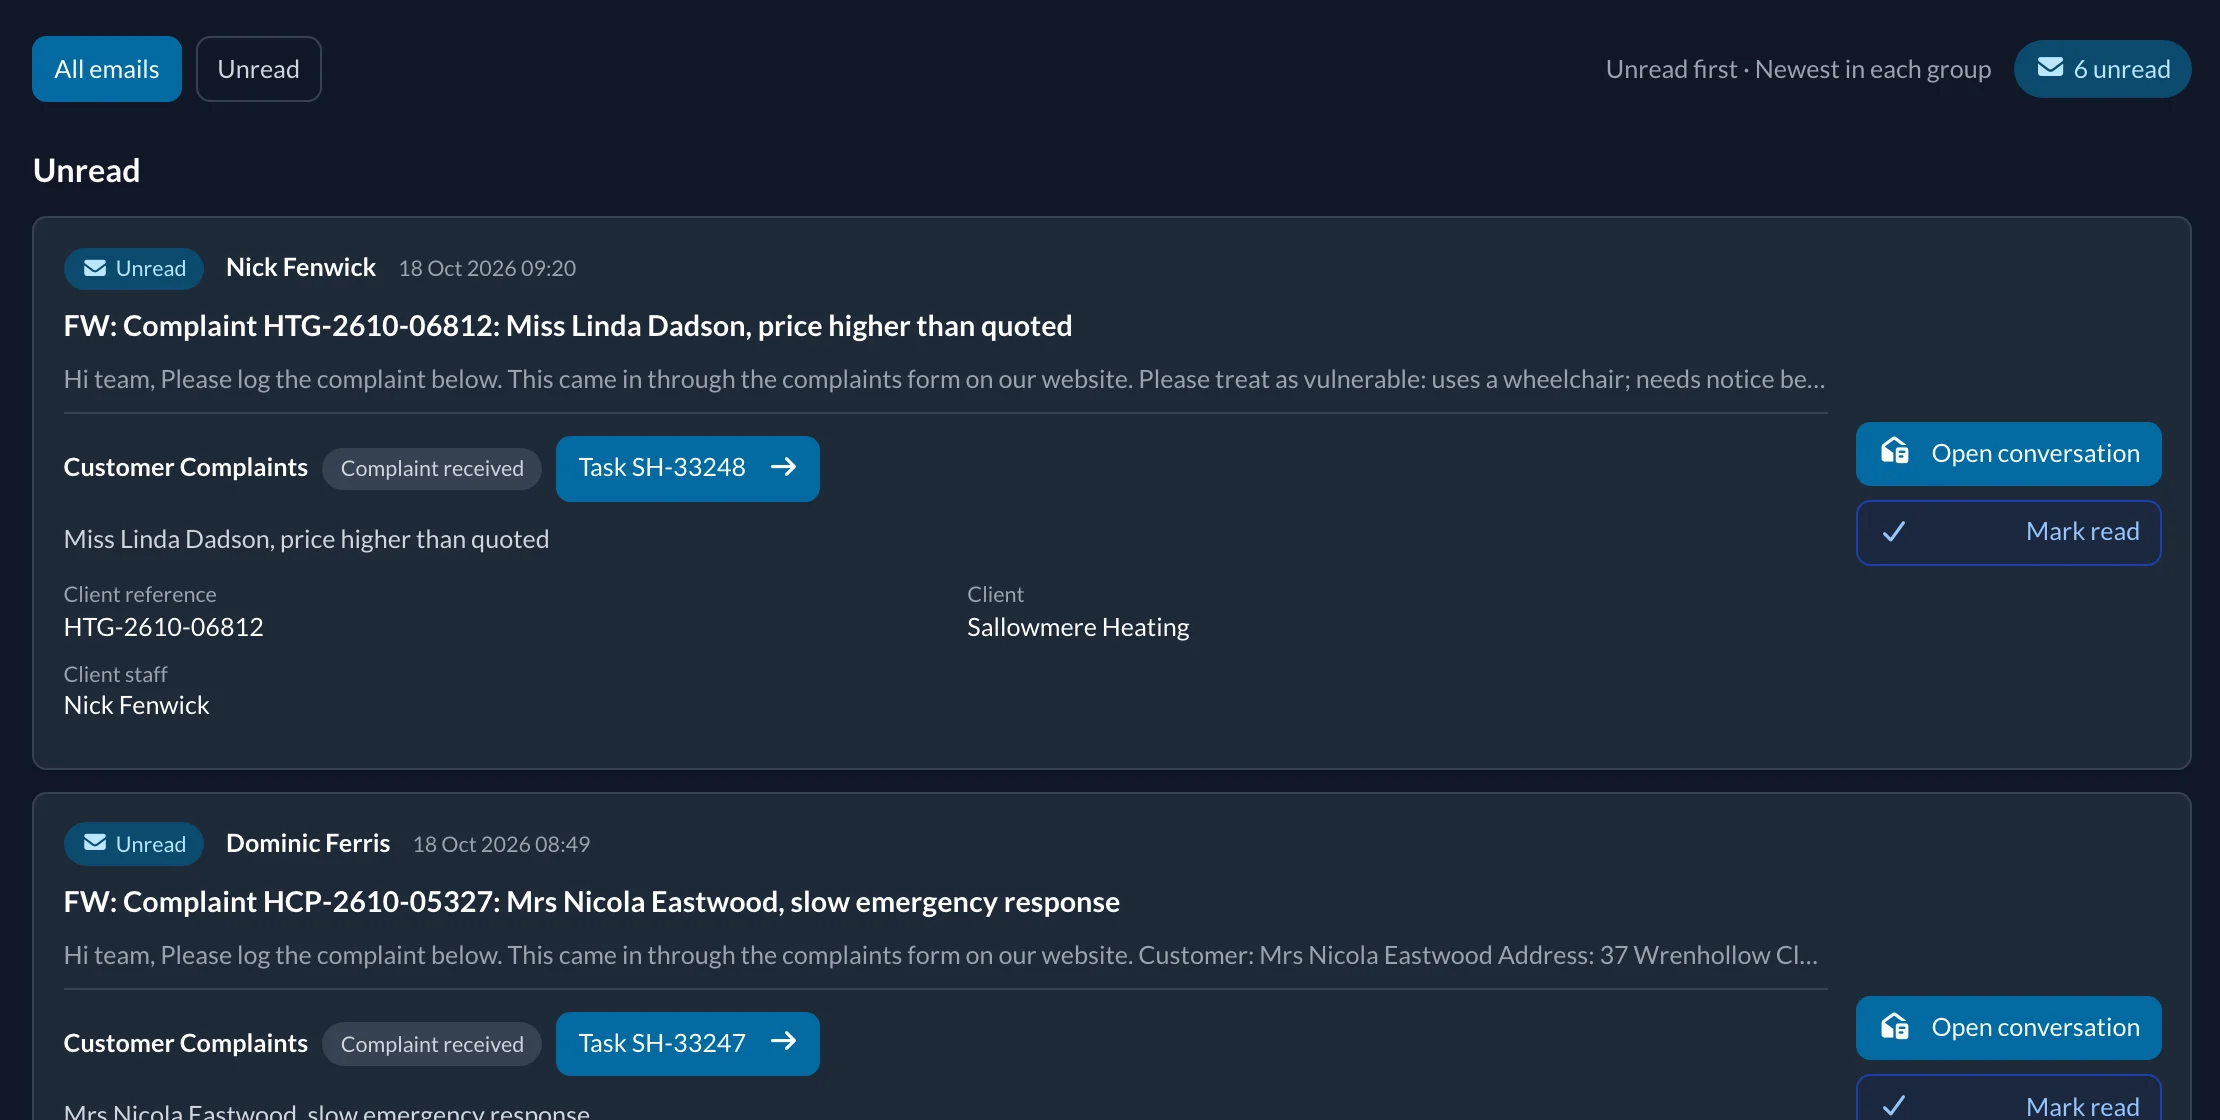Open the email about Miss Linda Dadson complaint
Viewport: 2220px width, 1120px height.
point(567,326)
